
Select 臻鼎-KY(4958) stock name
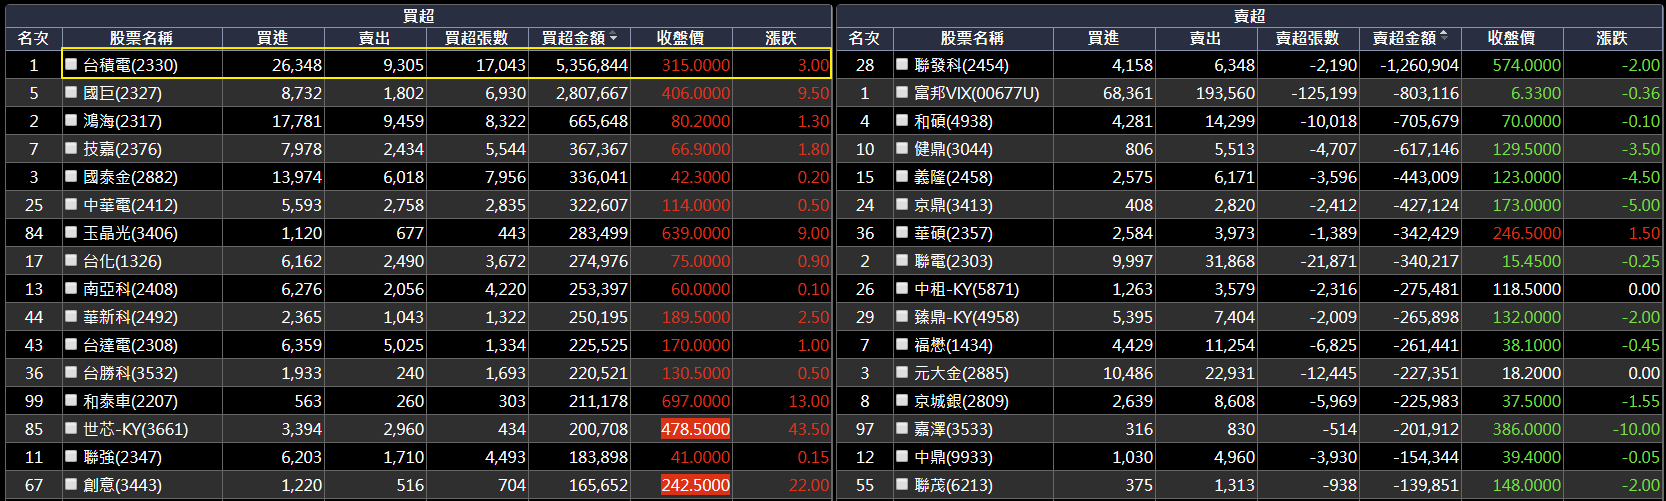pos(966,317)
